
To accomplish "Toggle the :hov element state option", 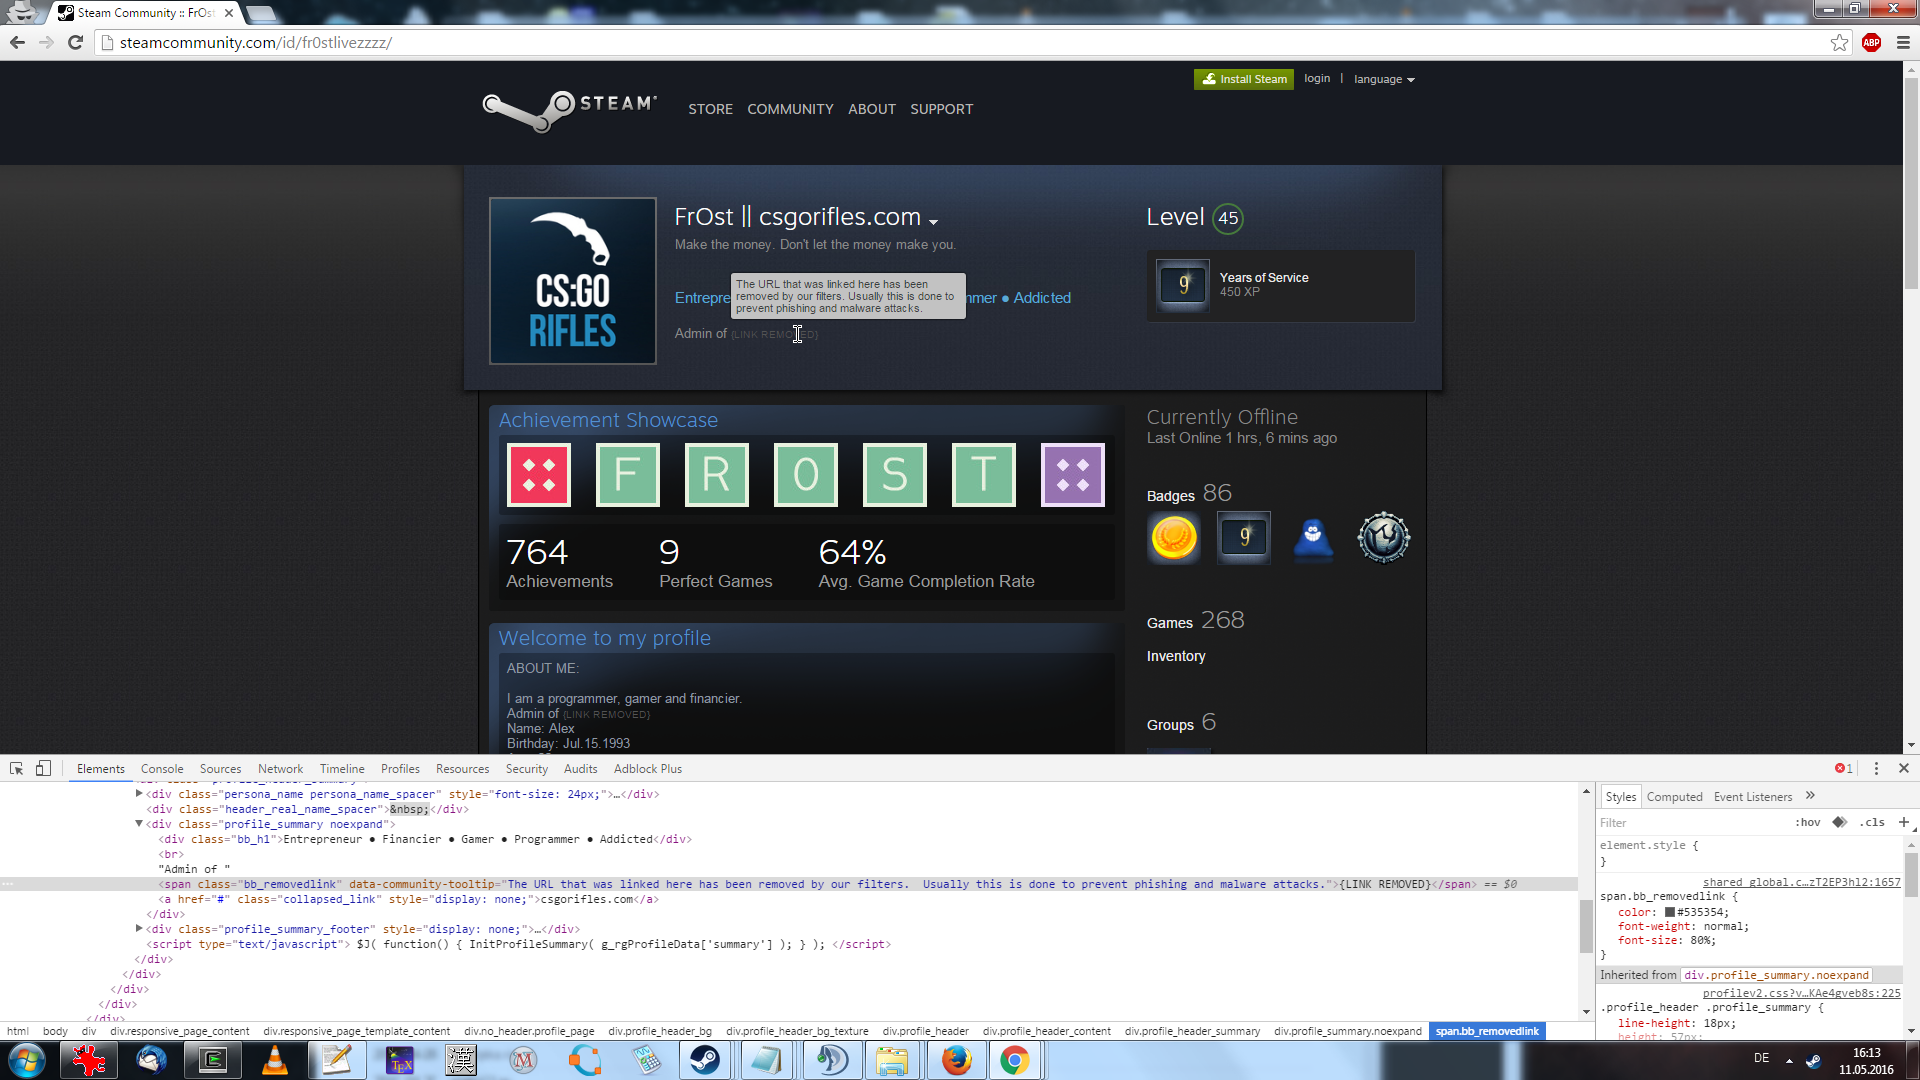I will (x=1807, y=822).
